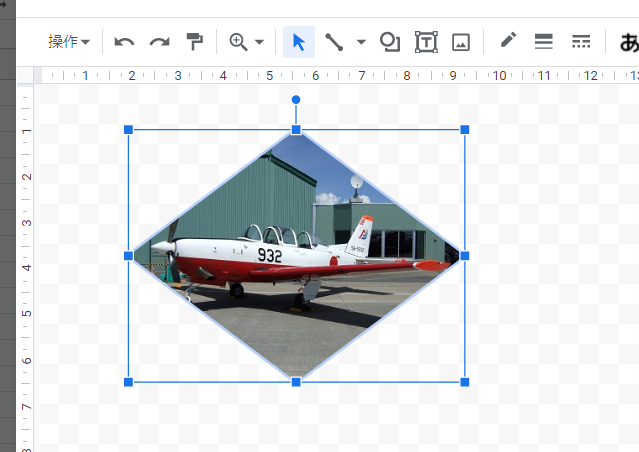Expand the line type dropdown arrow

pyautogui.click(x=361, y=42)
